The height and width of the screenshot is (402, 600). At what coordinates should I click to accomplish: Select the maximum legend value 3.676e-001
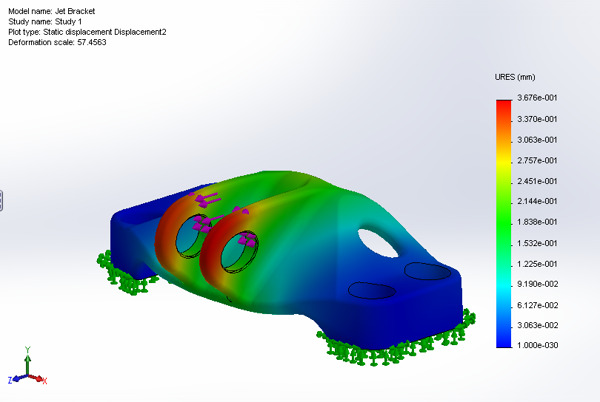[537, 98]
